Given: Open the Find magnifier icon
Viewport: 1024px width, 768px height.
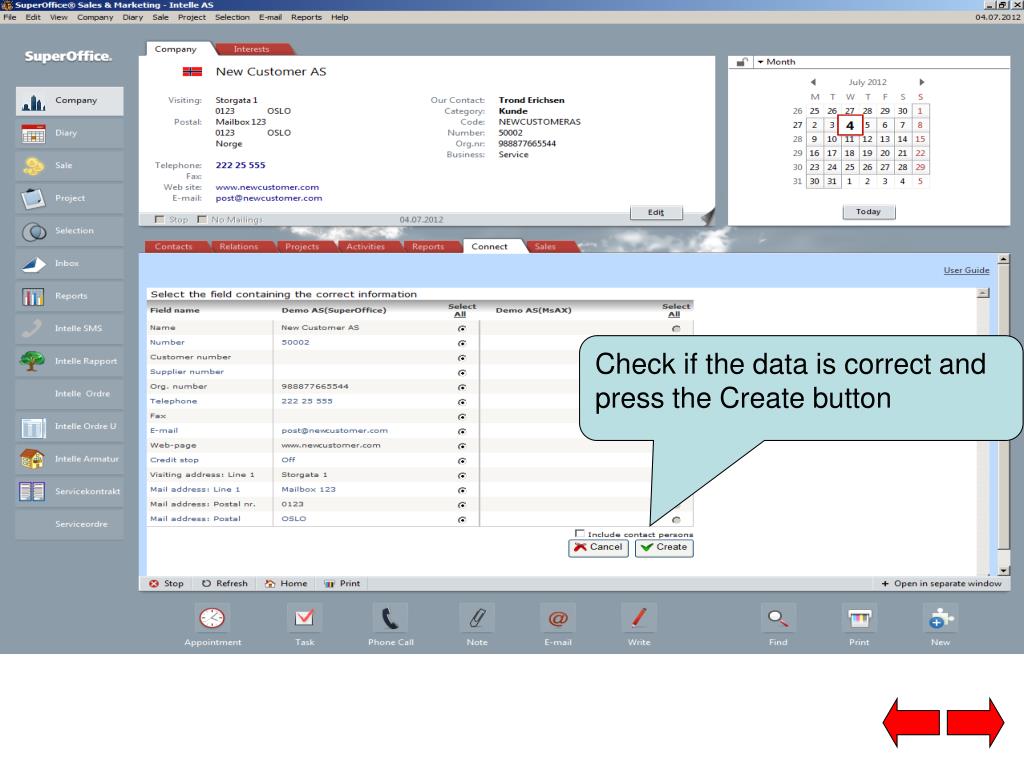Looking at the screenshot, I should click(778, 618).
